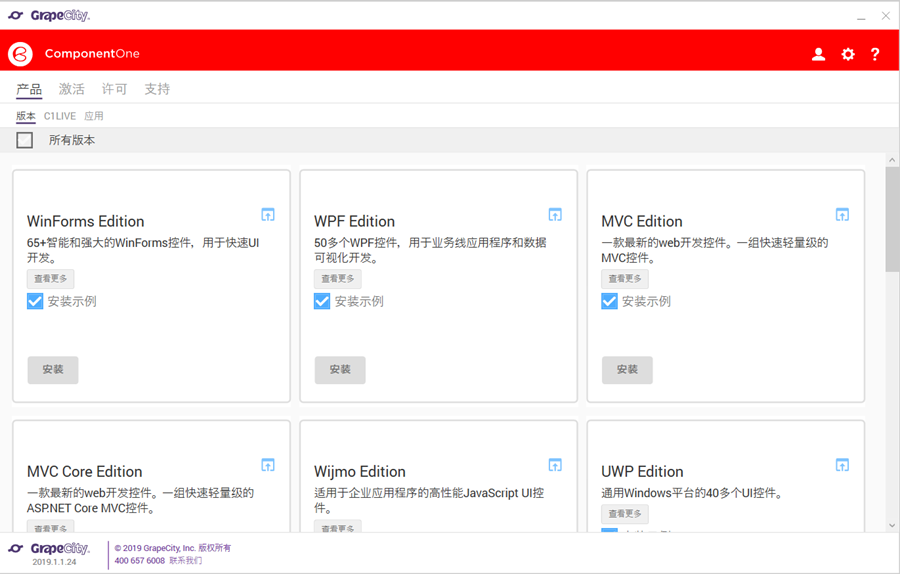Expand 查看更多 under WPF Edition

337,279
